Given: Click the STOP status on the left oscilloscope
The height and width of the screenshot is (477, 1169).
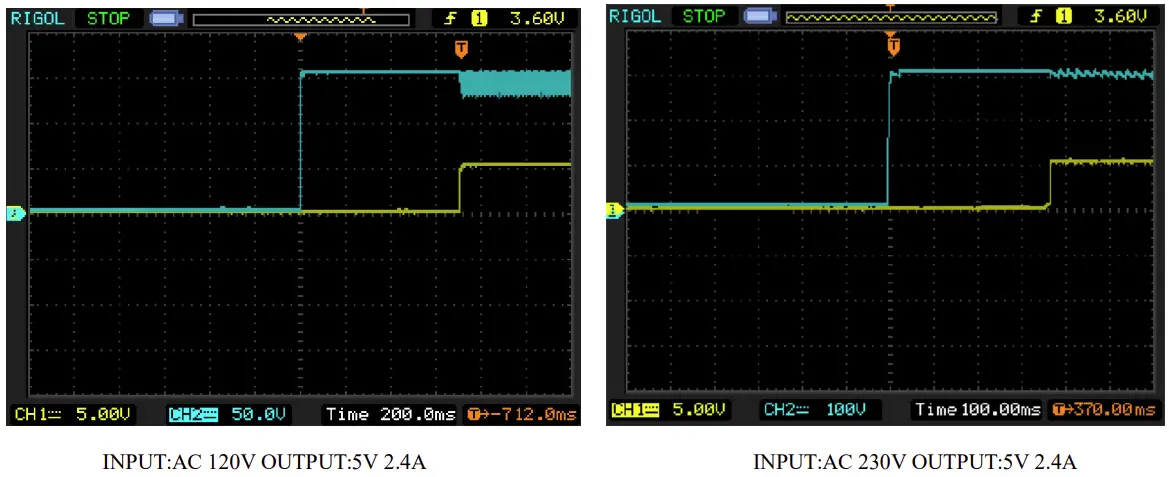Looking at the screenshot, I should point(108,19).
